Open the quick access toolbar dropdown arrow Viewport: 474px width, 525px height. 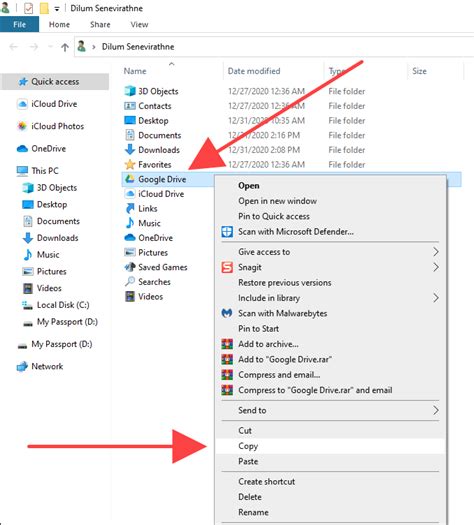[x=57, y=9]
